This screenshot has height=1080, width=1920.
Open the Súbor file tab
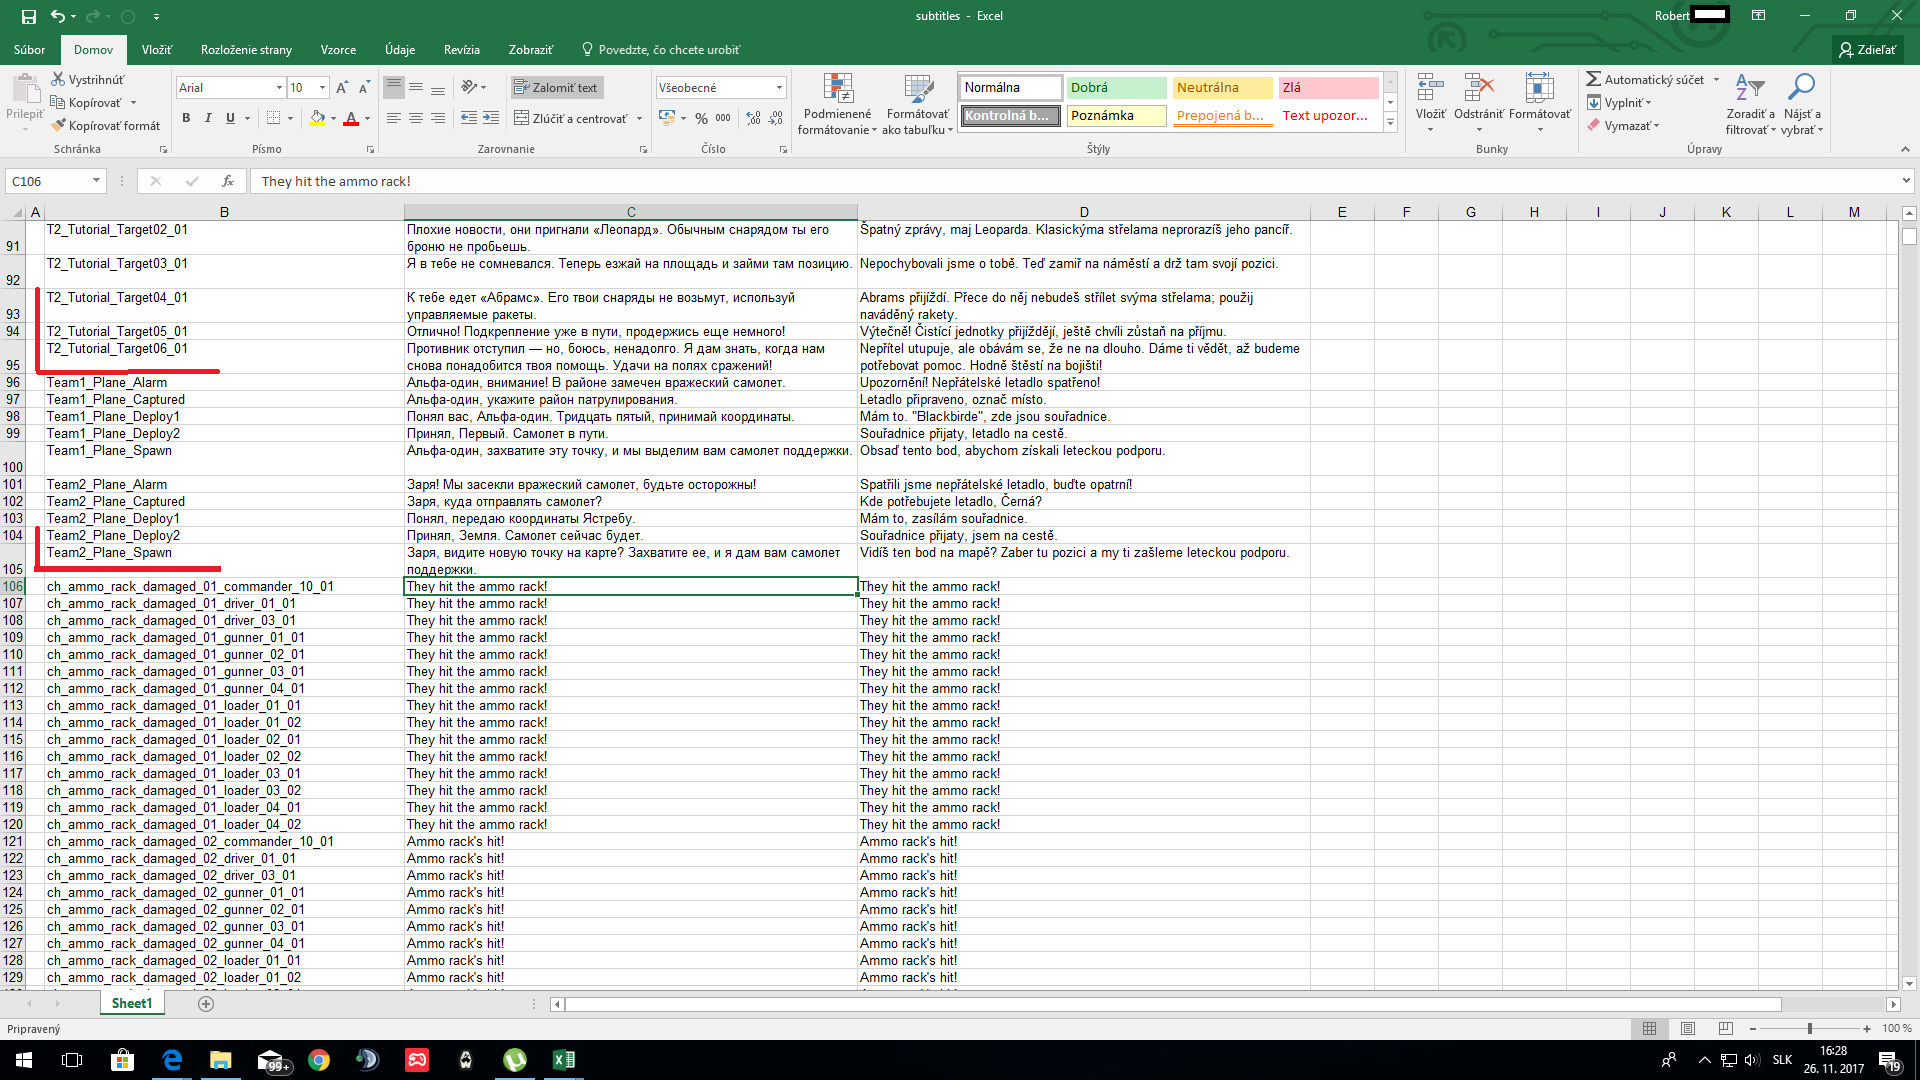[29, 50]
